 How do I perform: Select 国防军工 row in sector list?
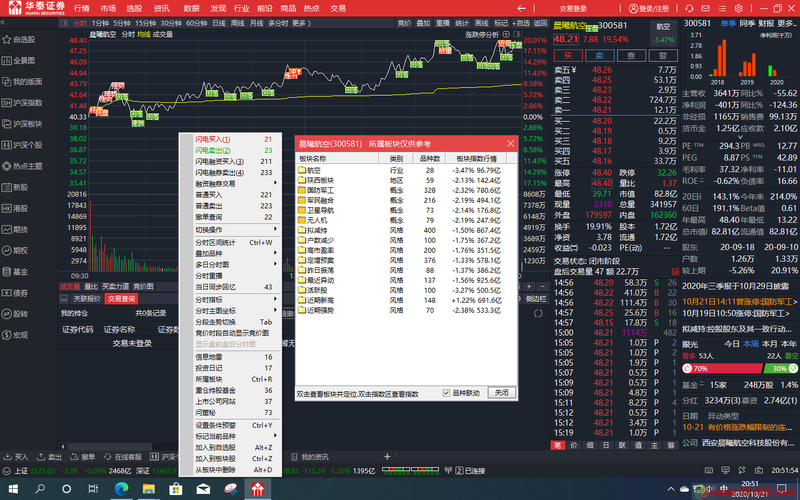406,190
